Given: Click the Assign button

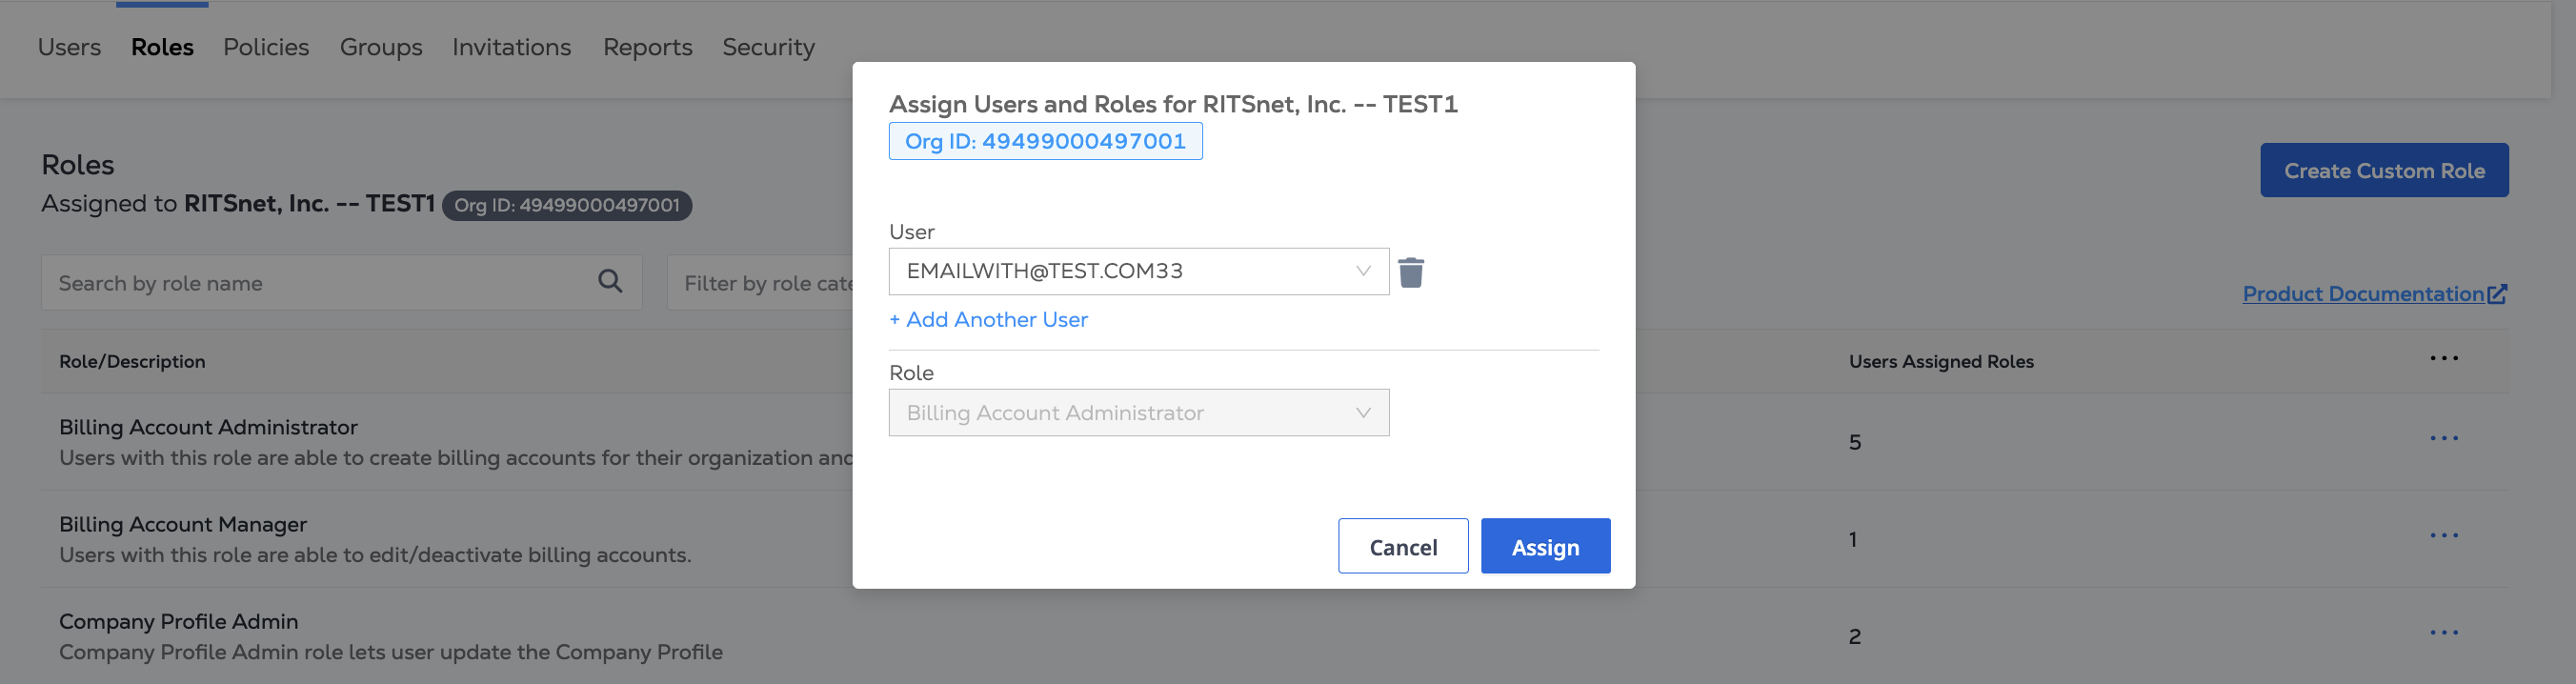Looking at the screenshot, I should point(1545,546).
